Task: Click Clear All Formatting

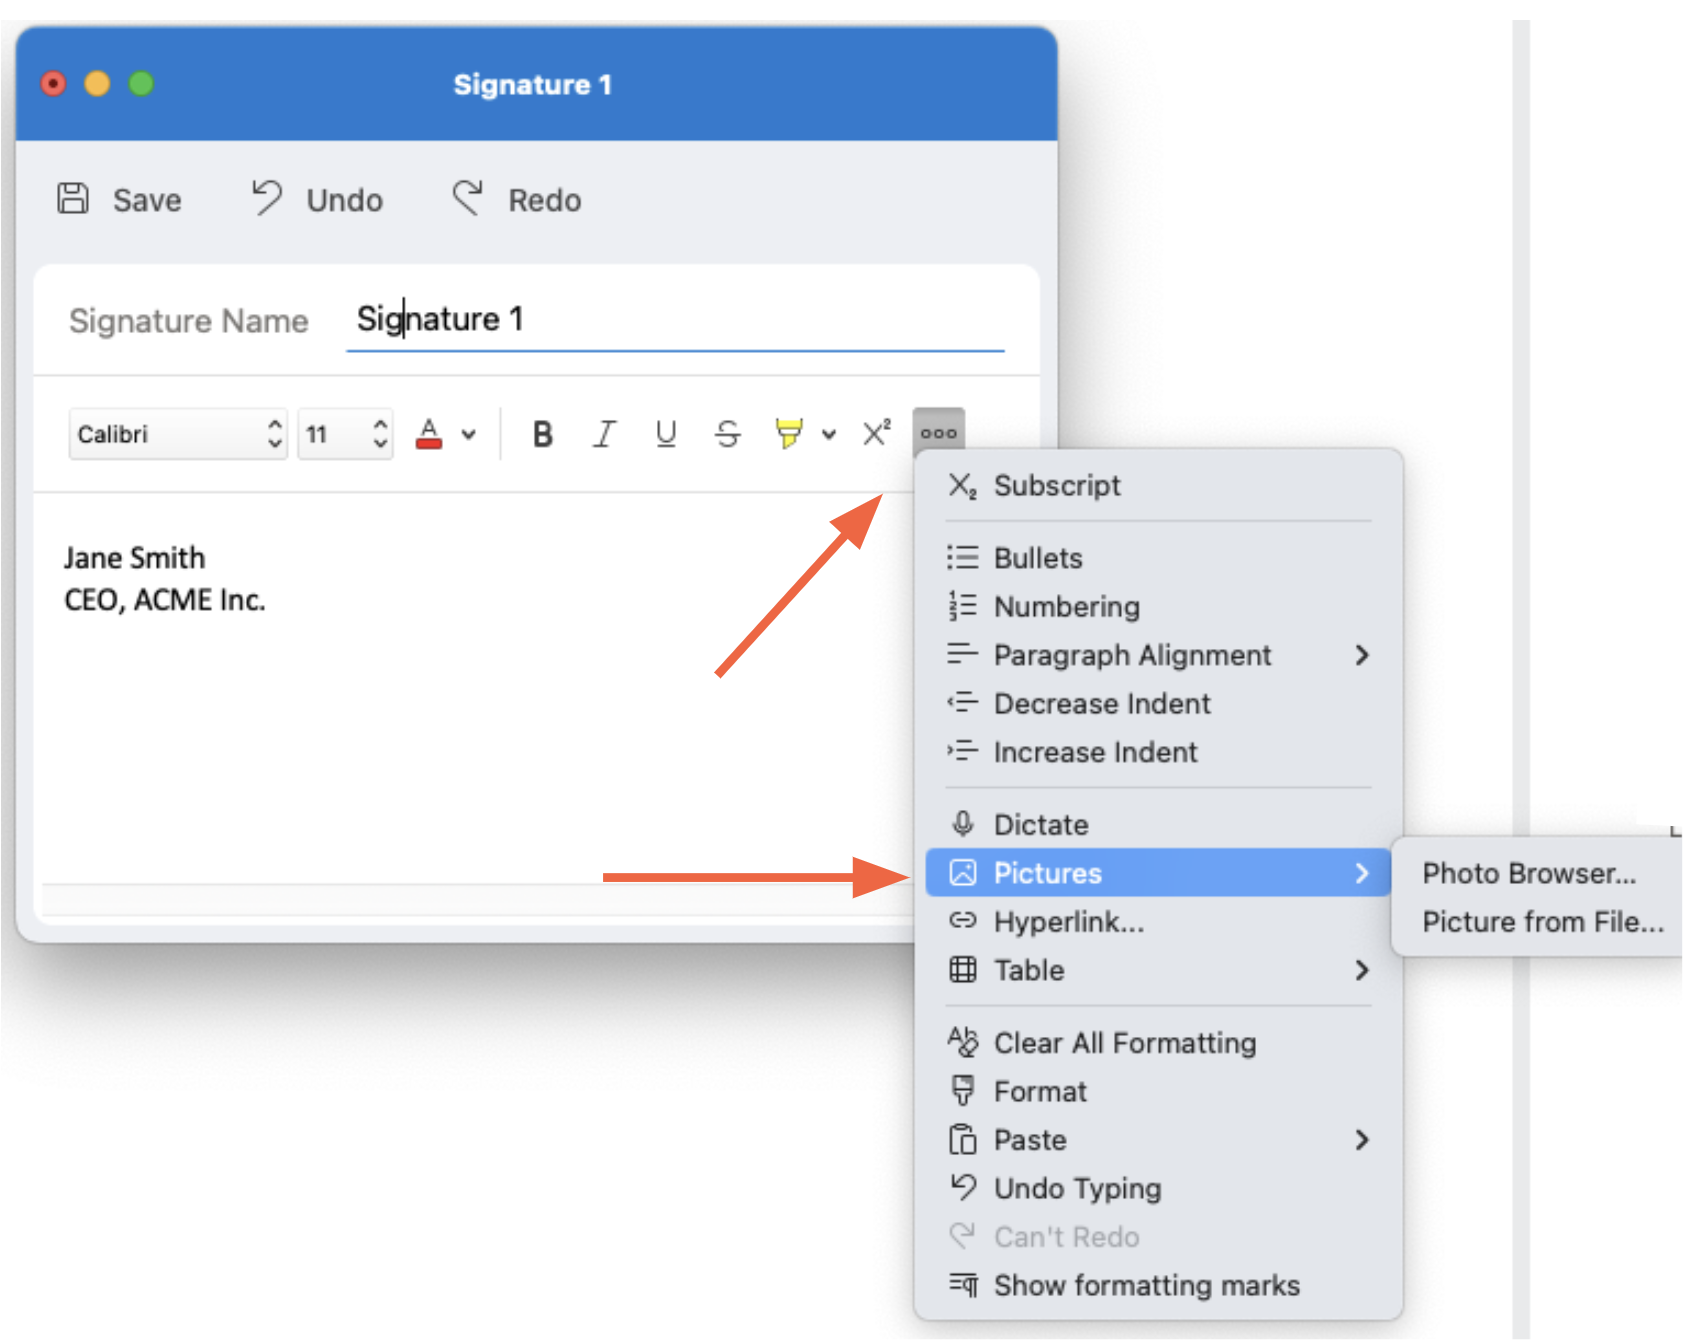Action: pos(1124,1042)
